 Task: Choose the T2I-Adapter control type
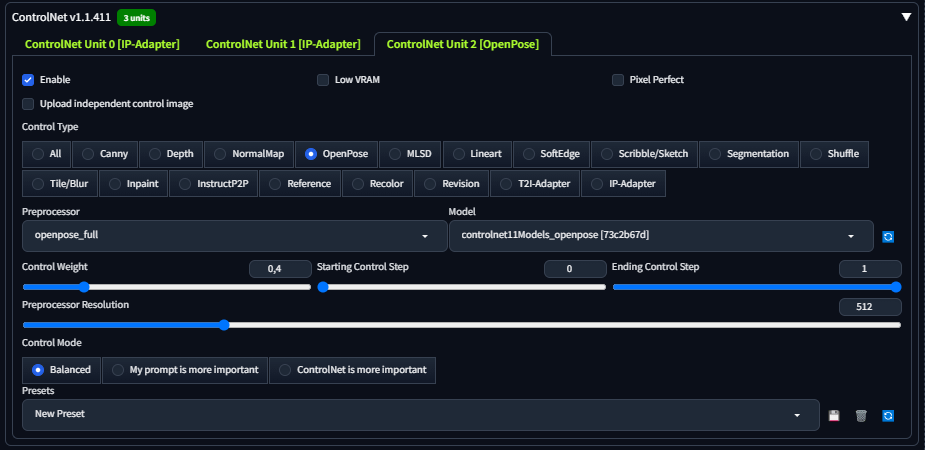click(535, 183)
